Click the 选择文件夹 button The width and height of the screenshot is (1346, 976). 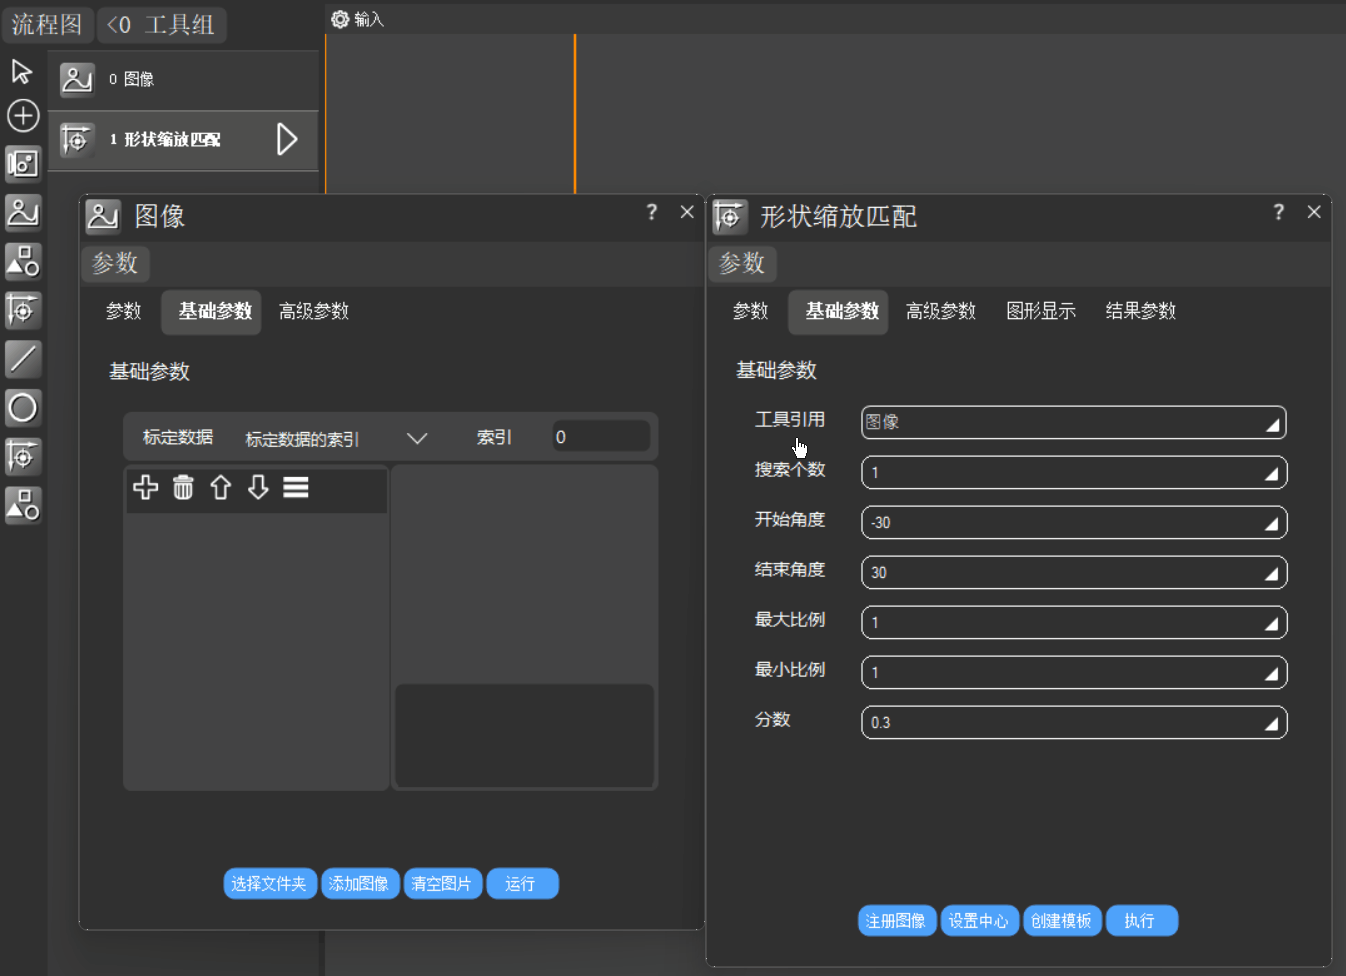pyautogui.click(x=270, y=884)
